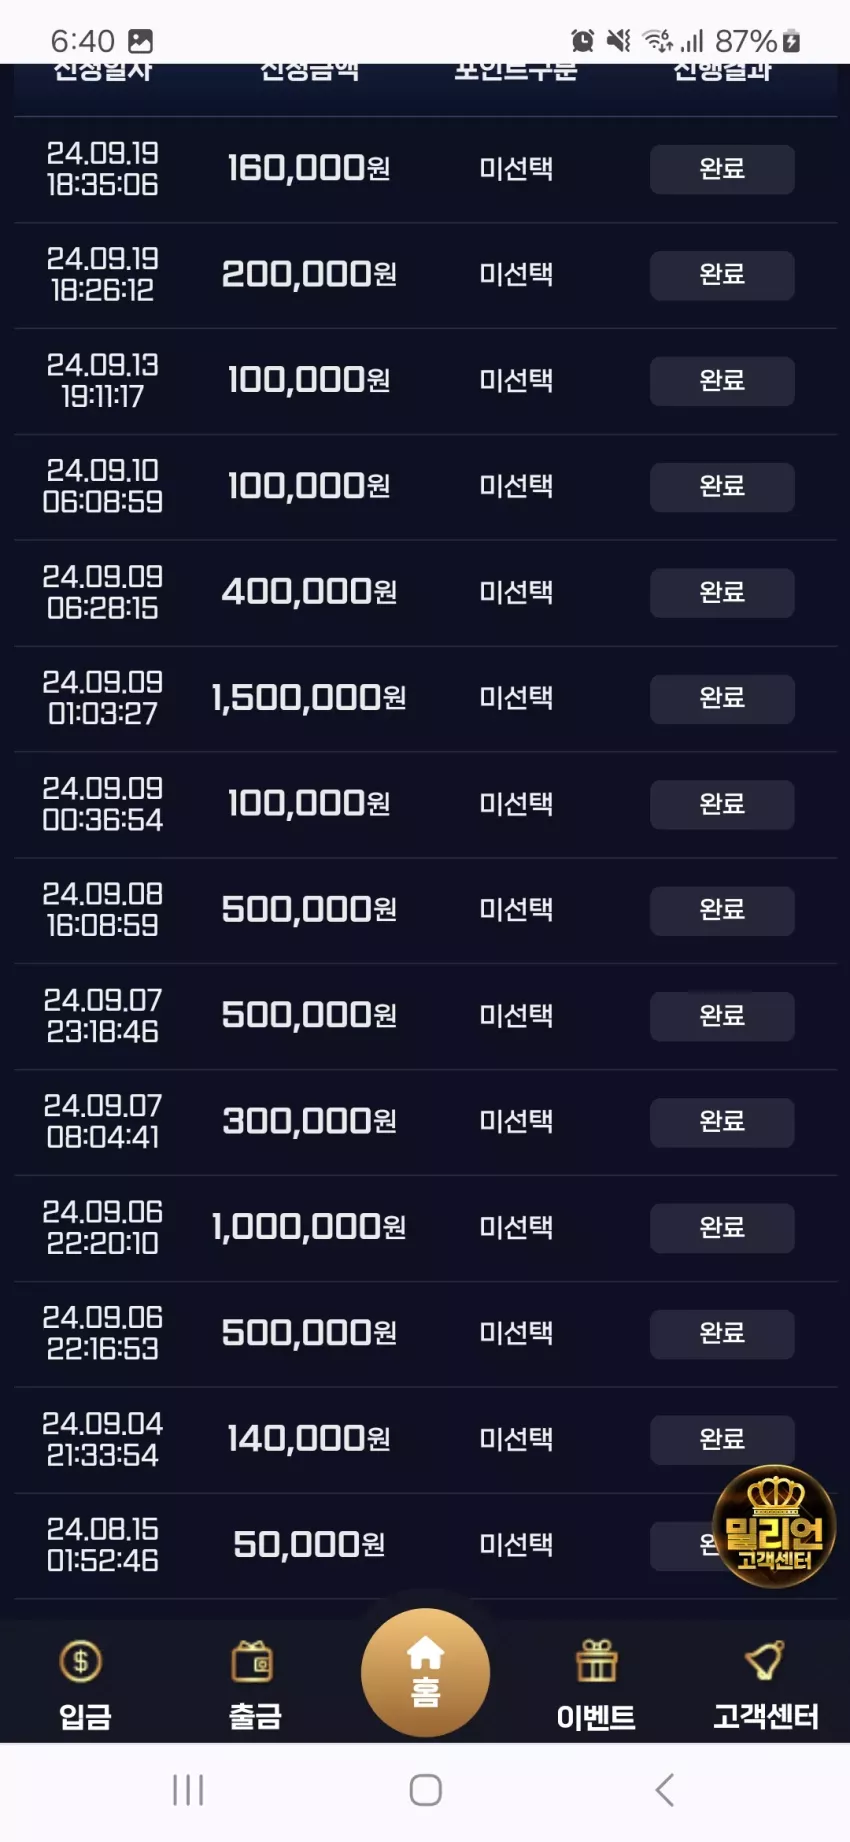Tap the 밀리언 고객센터 crown badge
Viewport: 850px width, 1842px height.
[774, 1526]
